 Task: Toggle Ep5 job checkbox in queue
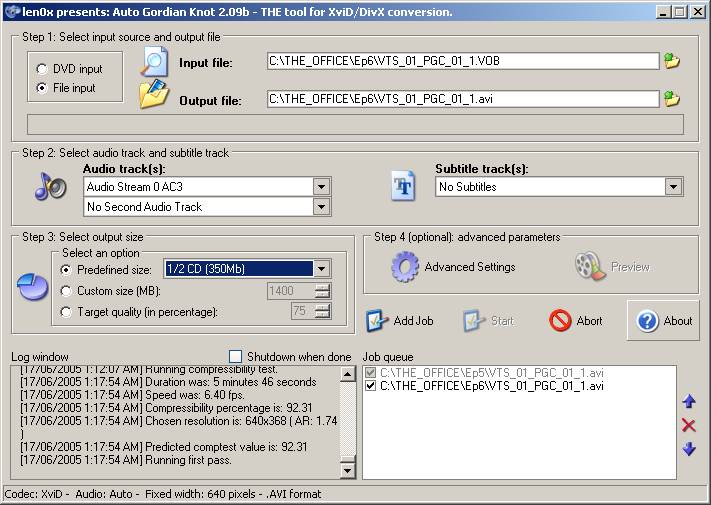371,373
